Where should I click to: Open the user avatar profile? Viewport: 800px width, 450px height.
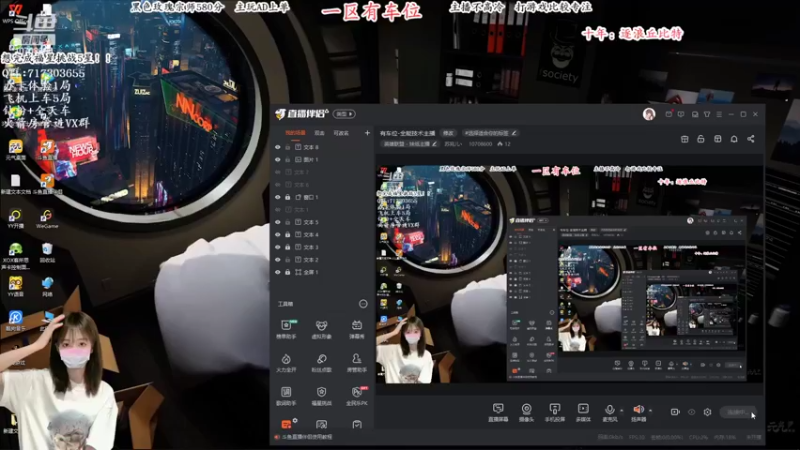click(x=649, y=114)
